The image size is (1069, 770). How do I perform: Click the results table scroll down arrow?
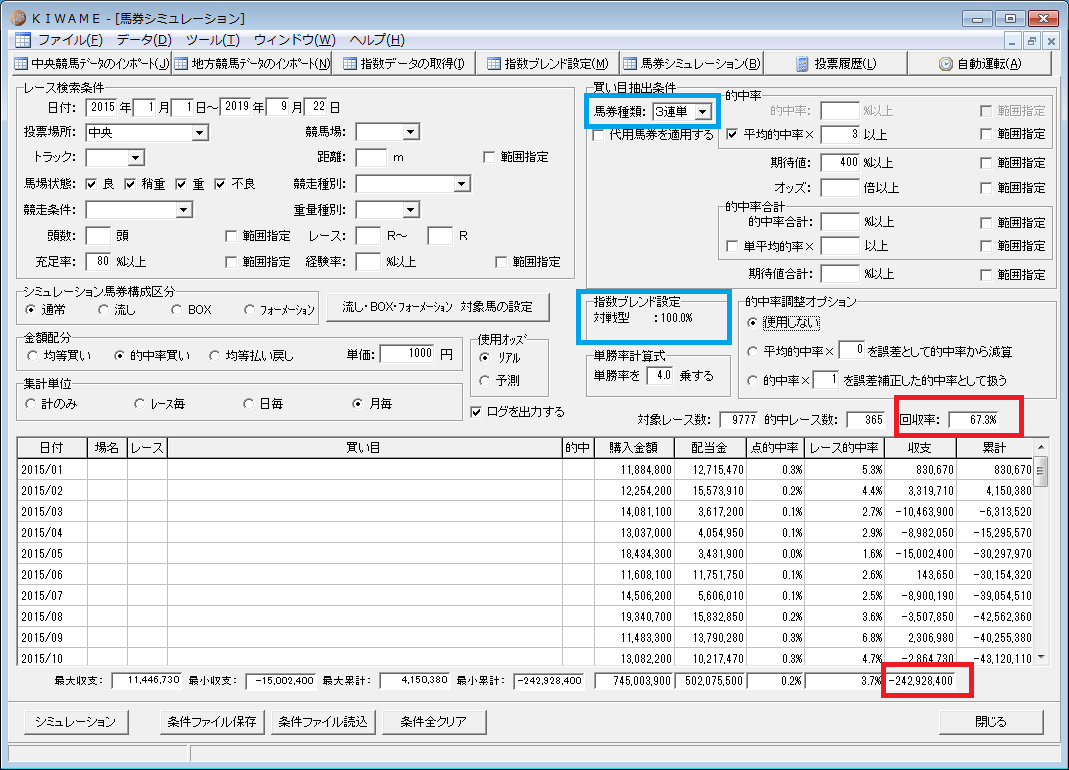[x=1041, y=657]
